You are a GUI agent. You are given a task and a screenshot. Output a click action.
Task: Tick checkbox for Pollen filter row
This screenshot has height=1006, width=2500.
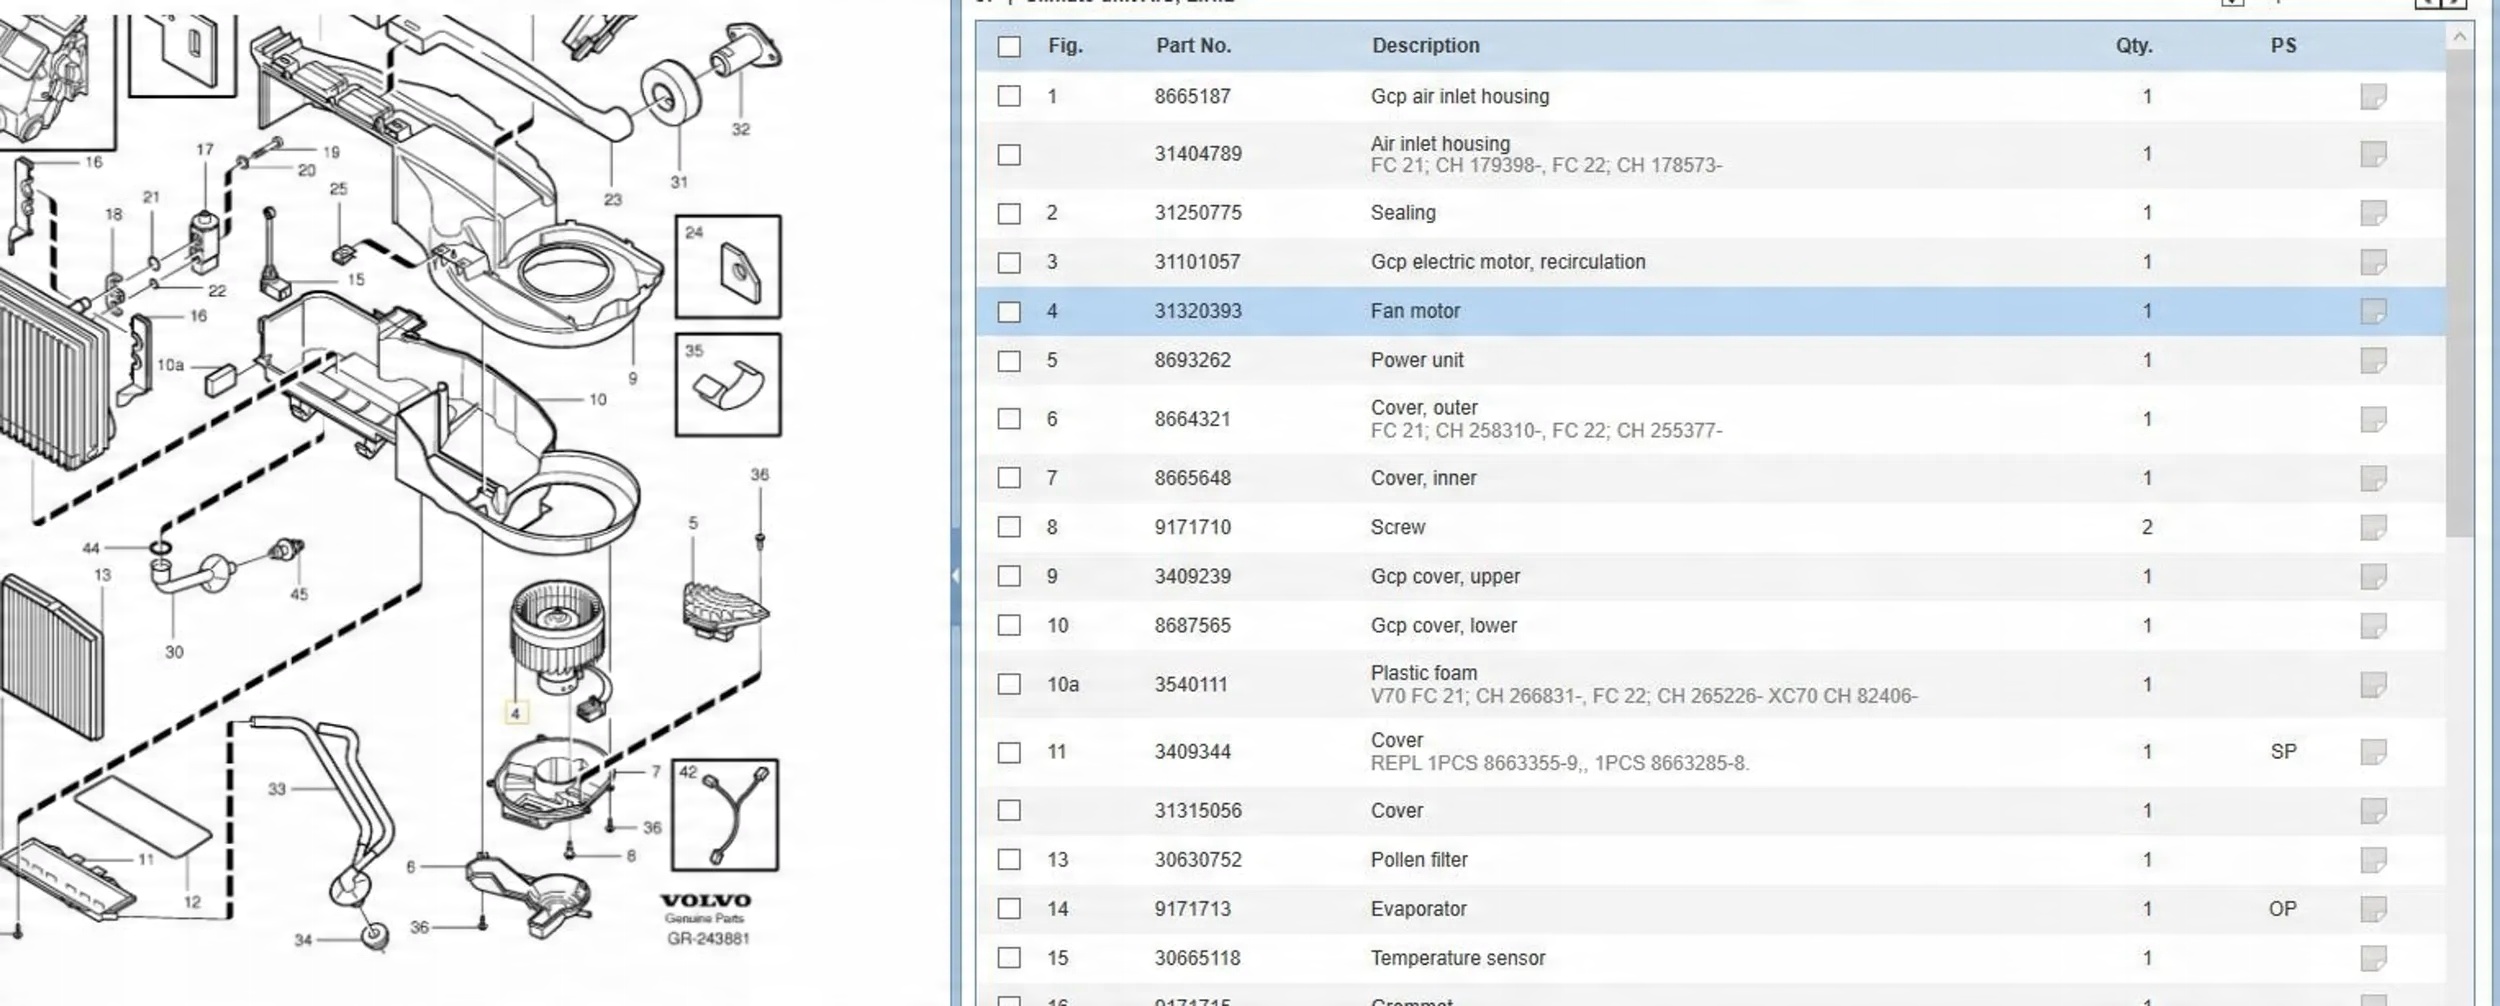coord(1009,859)
